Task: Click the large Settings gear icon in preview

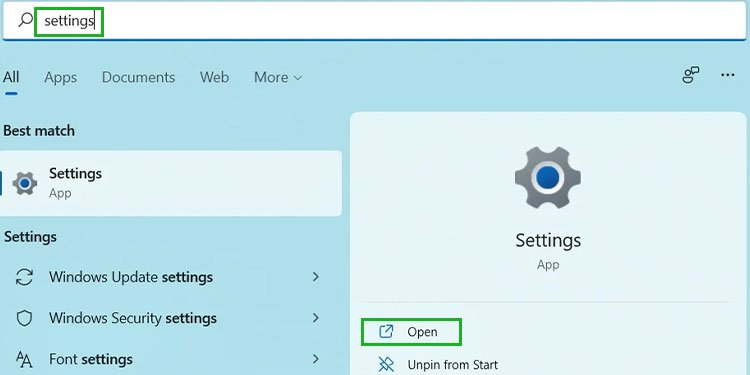Action: [x=548, y=177]
